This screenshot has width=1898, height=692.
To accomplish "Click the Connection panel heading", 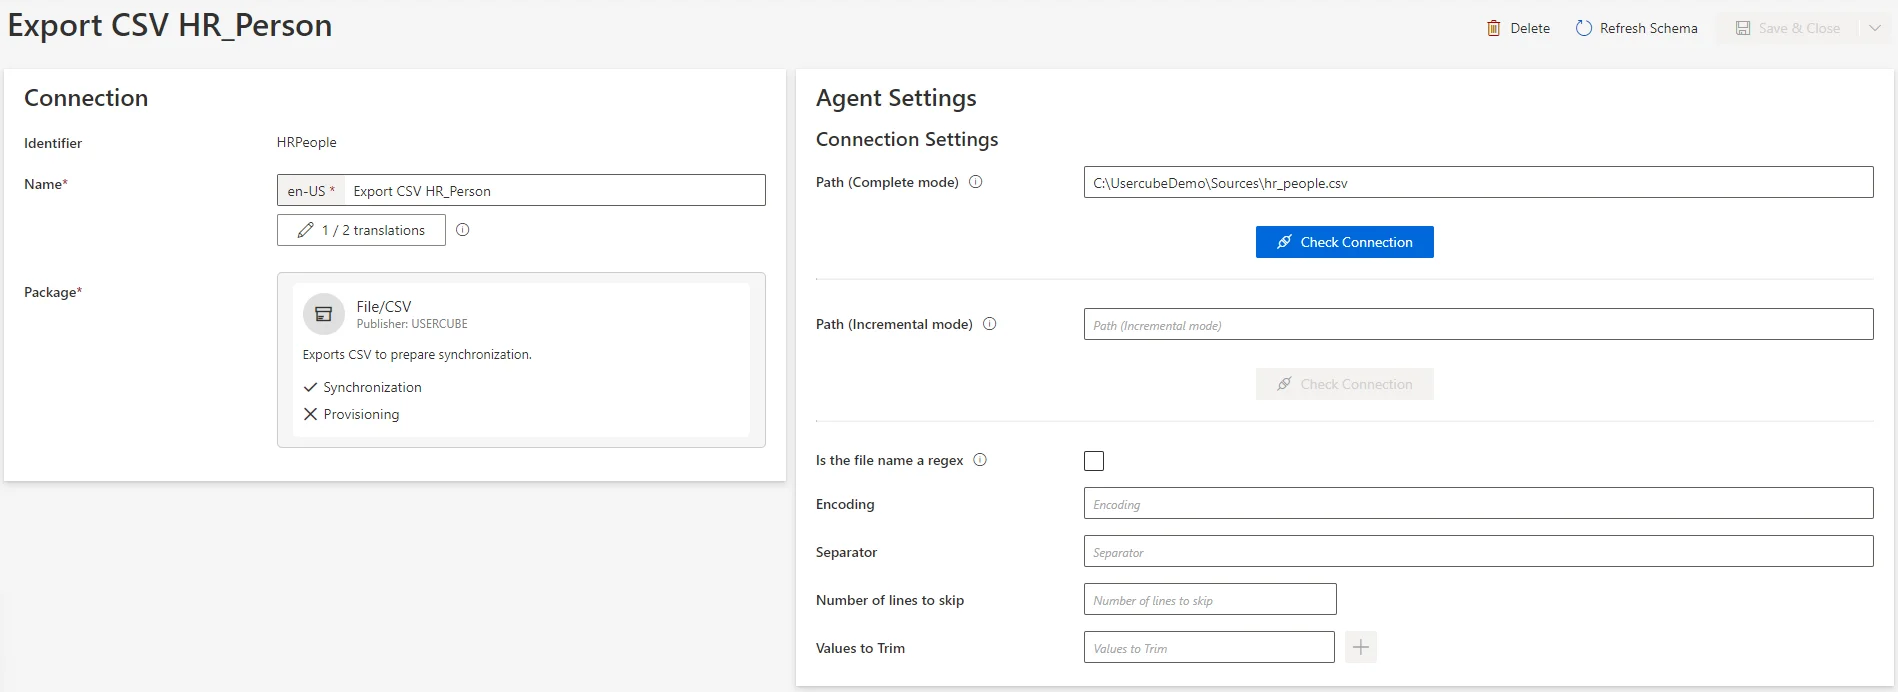I will point(86,98).
